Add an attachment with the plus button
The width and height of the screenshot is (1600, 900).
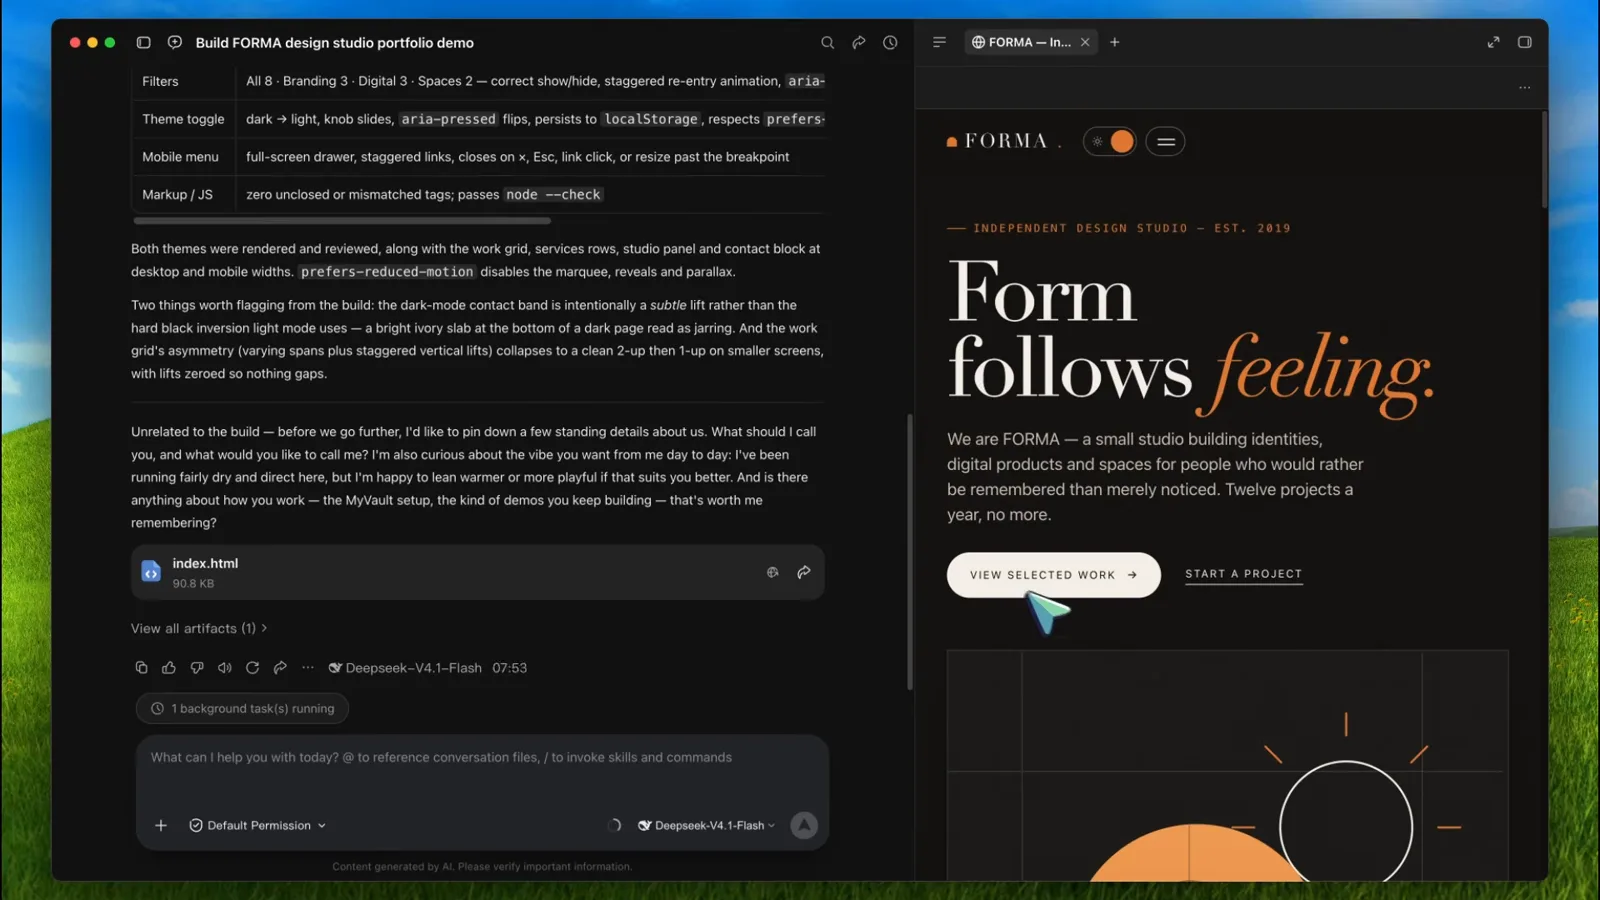tap(161, 826)
